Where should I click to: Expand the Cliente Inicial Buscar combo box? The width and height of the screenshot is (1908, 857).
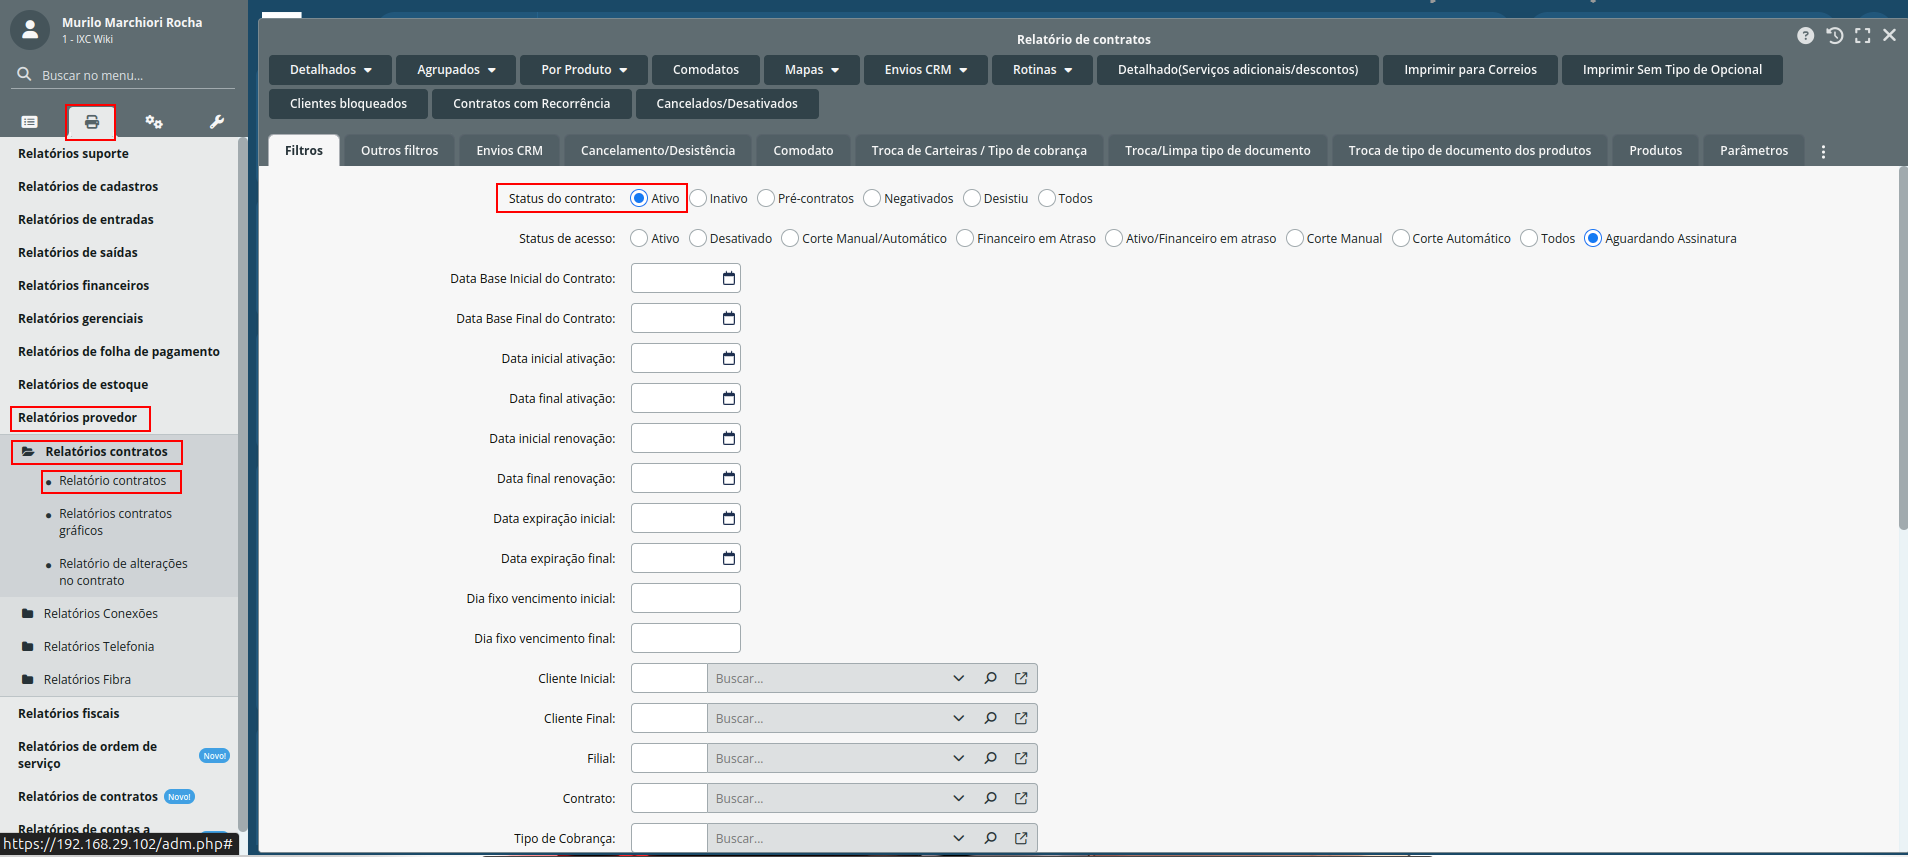click(959, 678)
